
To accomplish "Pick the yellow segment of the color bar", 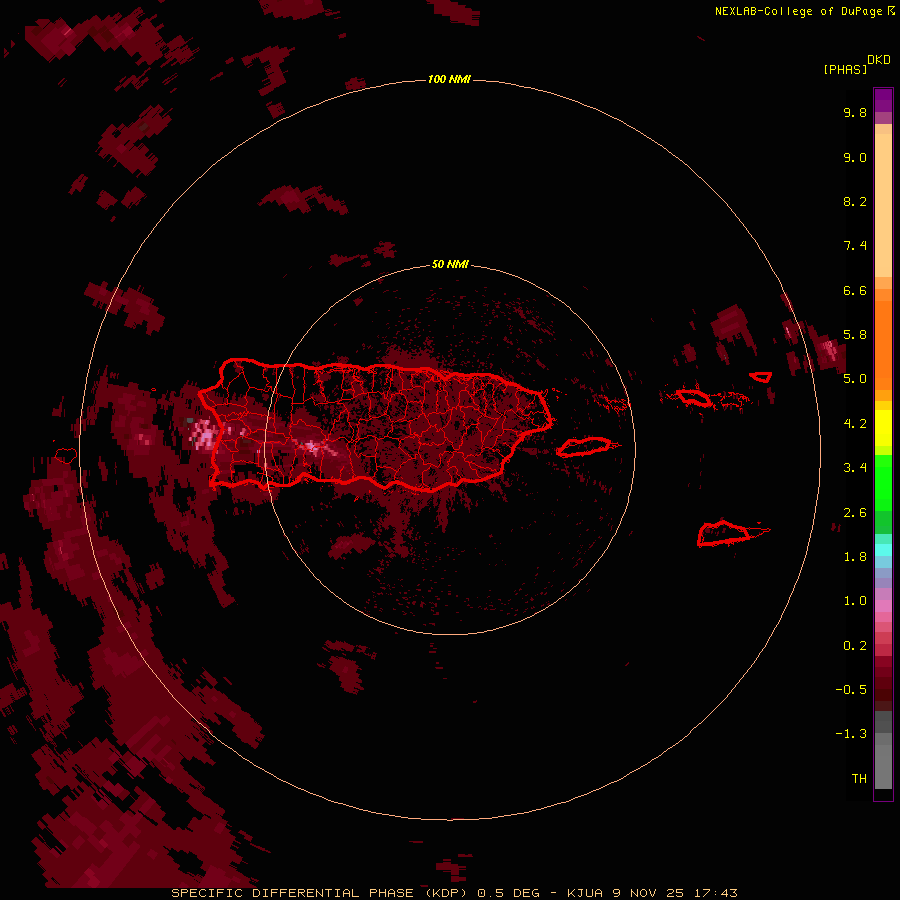I will pos(883,428).
